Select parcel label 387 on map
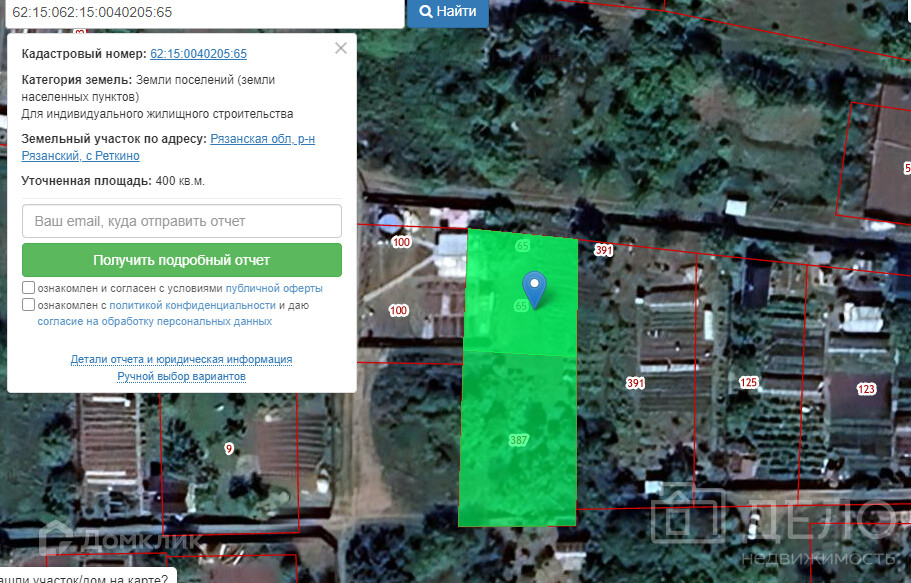 518,440
